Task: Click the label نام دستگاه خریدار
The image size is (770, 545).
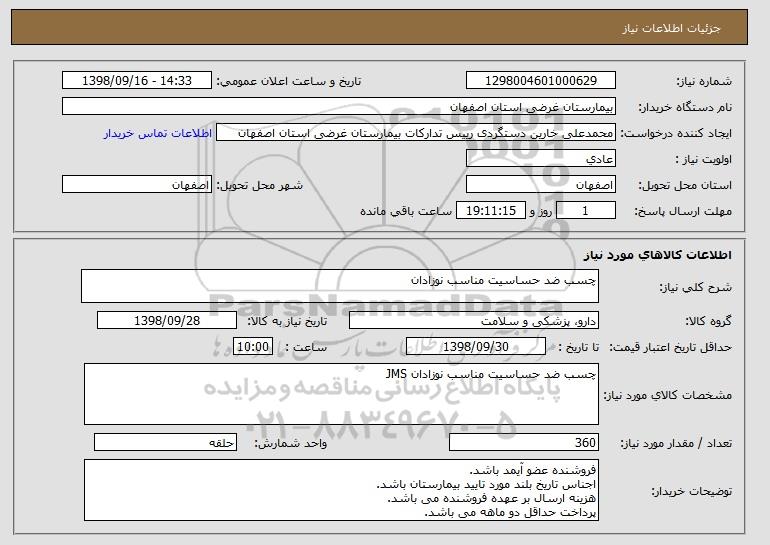Action: tap(685, 107)
